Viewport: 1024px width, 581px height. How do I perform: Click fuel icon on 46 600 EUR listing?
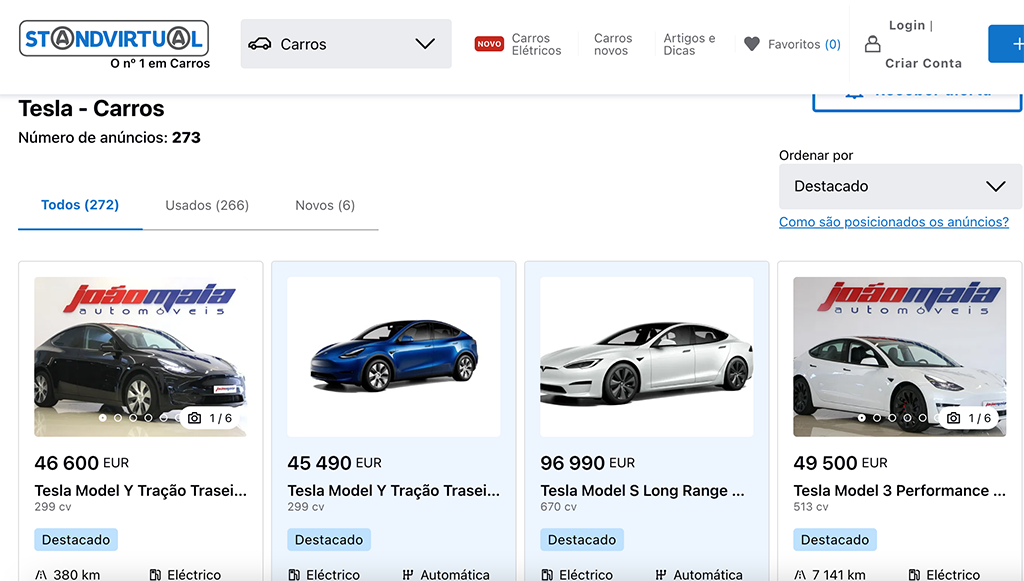pyautogui.click(x=155, y=575)
